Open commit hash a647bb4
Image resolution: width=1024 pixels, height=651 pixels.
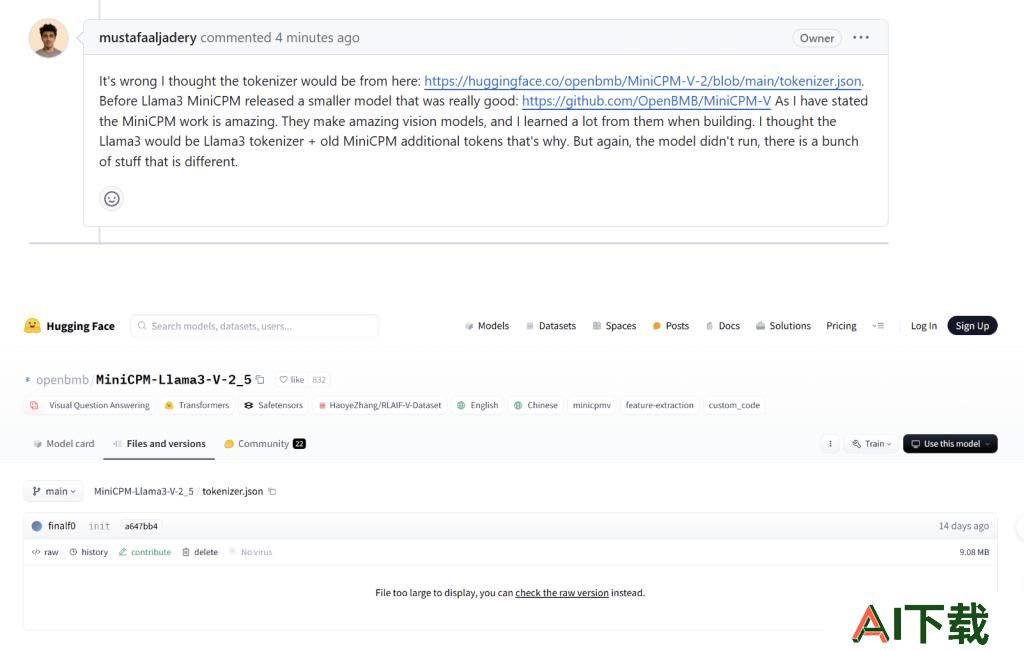click(x=141, y=526)
